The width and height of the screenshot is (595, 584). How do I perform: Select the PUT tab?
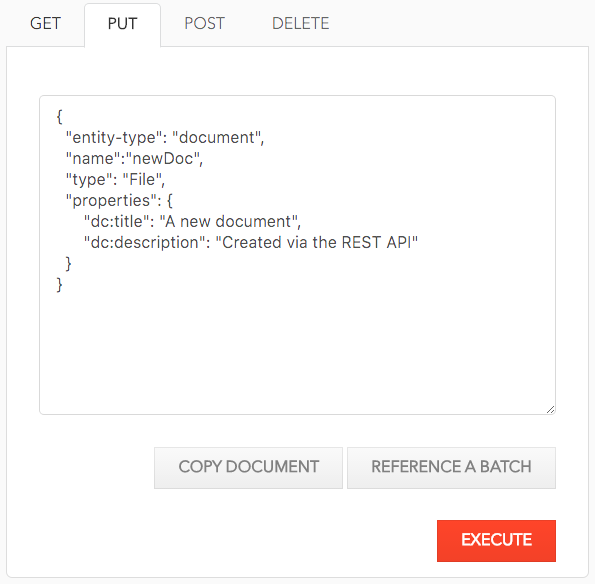(x=122, y=24)
